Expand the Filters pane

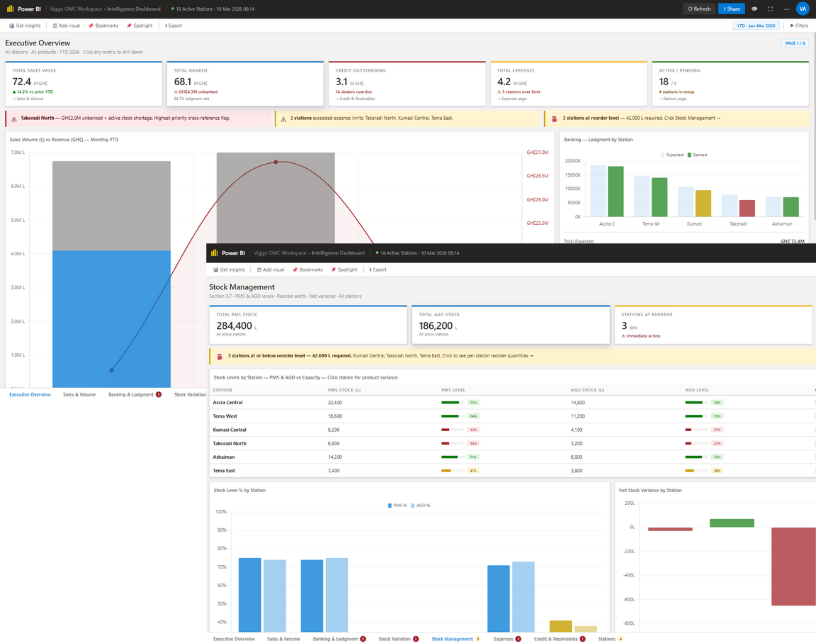point(798,25)
